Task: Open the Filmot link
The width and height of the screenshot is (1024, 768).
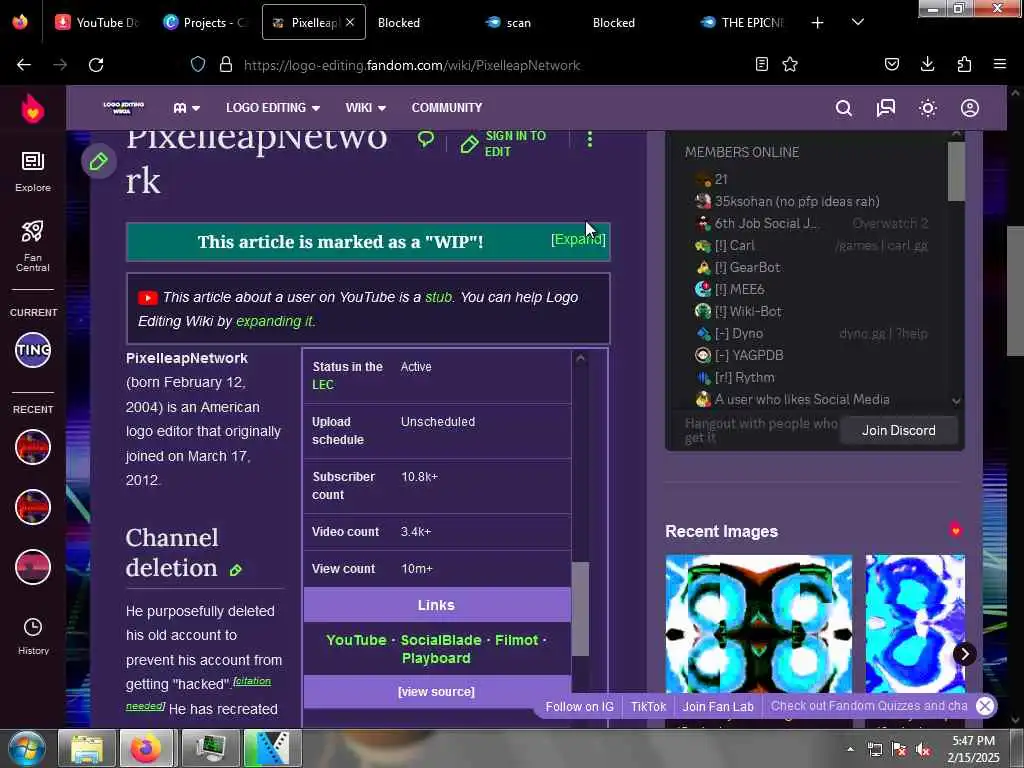Action: [x=516, y=640]
